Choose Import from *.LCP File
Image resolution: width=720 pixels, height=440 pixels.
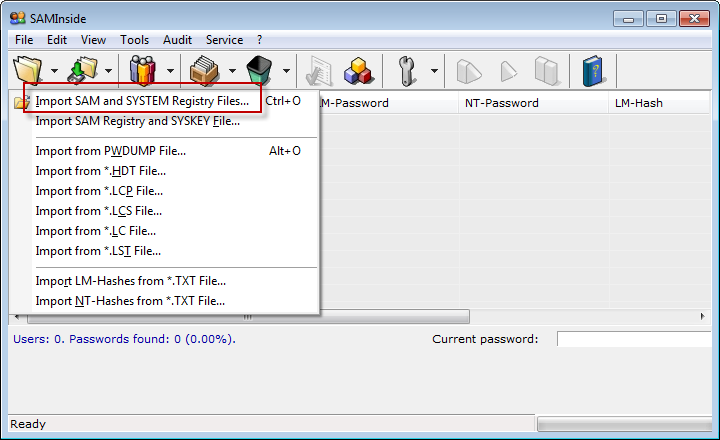(164, 191)
